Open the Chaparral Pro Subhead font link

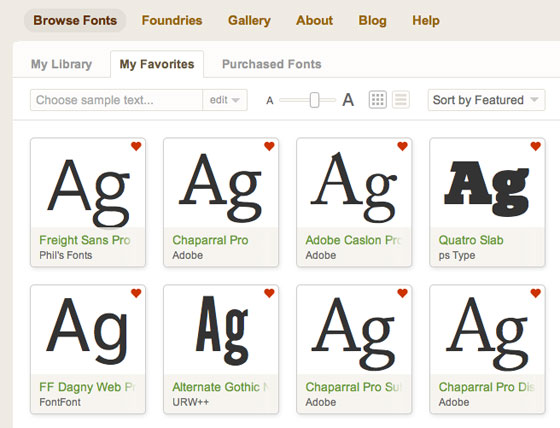coord(354,387)
